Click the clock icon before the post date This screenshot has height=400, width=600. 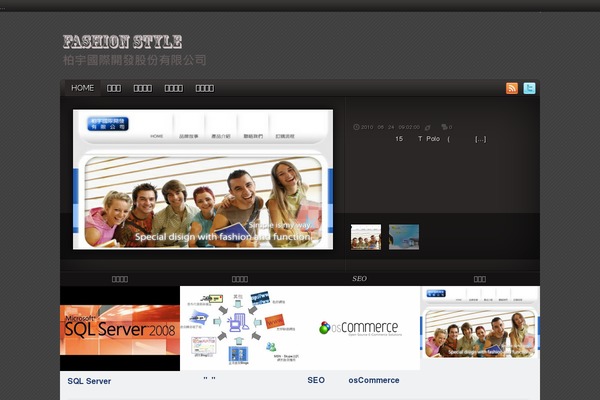coord(356,127)
